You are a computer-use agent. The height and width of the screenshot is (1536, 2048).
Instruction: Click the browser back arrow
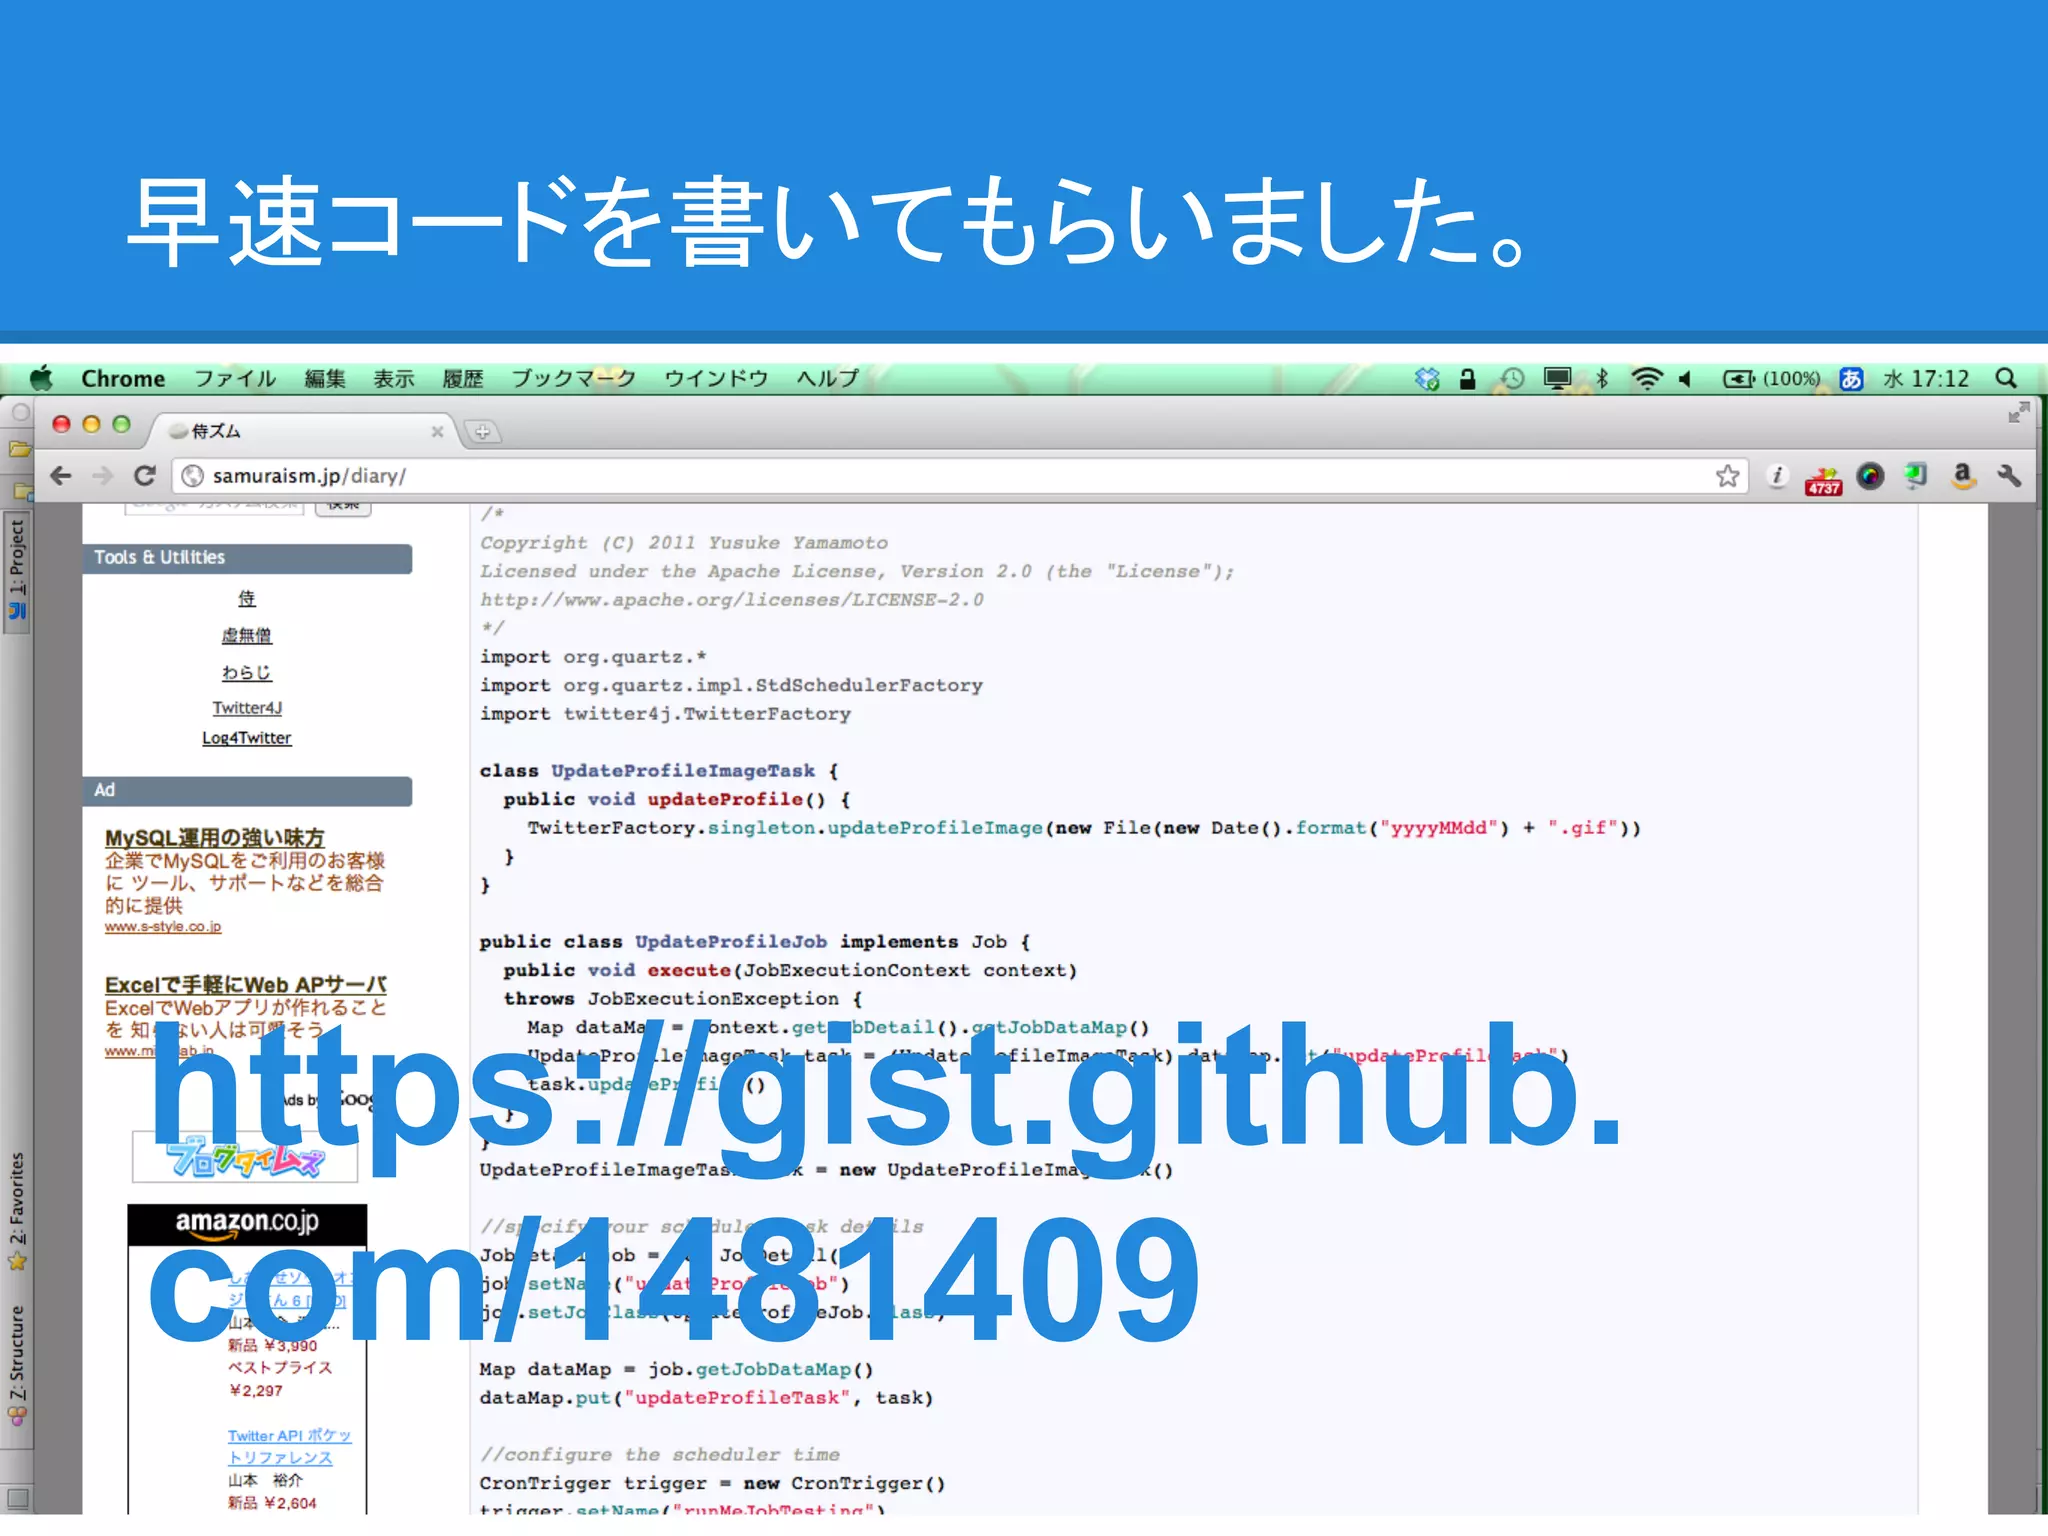pyautogui.click(x=61, y=476)
